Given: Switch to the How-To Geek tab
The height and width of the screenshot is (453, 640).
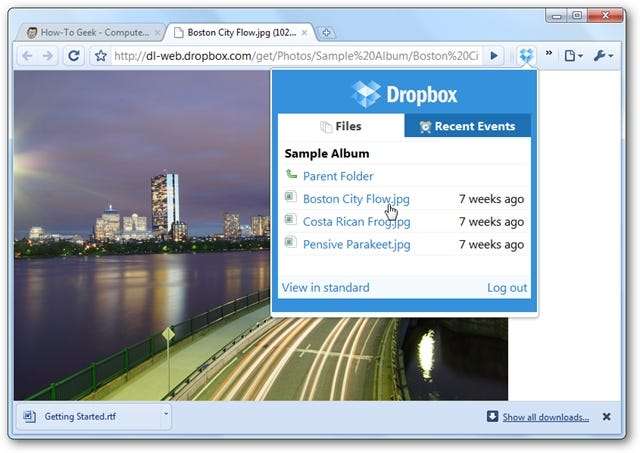Looking at the screenshot, I should point(90,33).
